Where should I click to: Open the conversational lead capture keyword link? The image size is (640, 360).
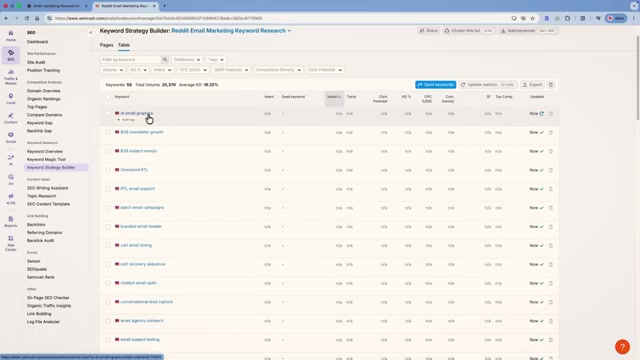coord(147,302)
